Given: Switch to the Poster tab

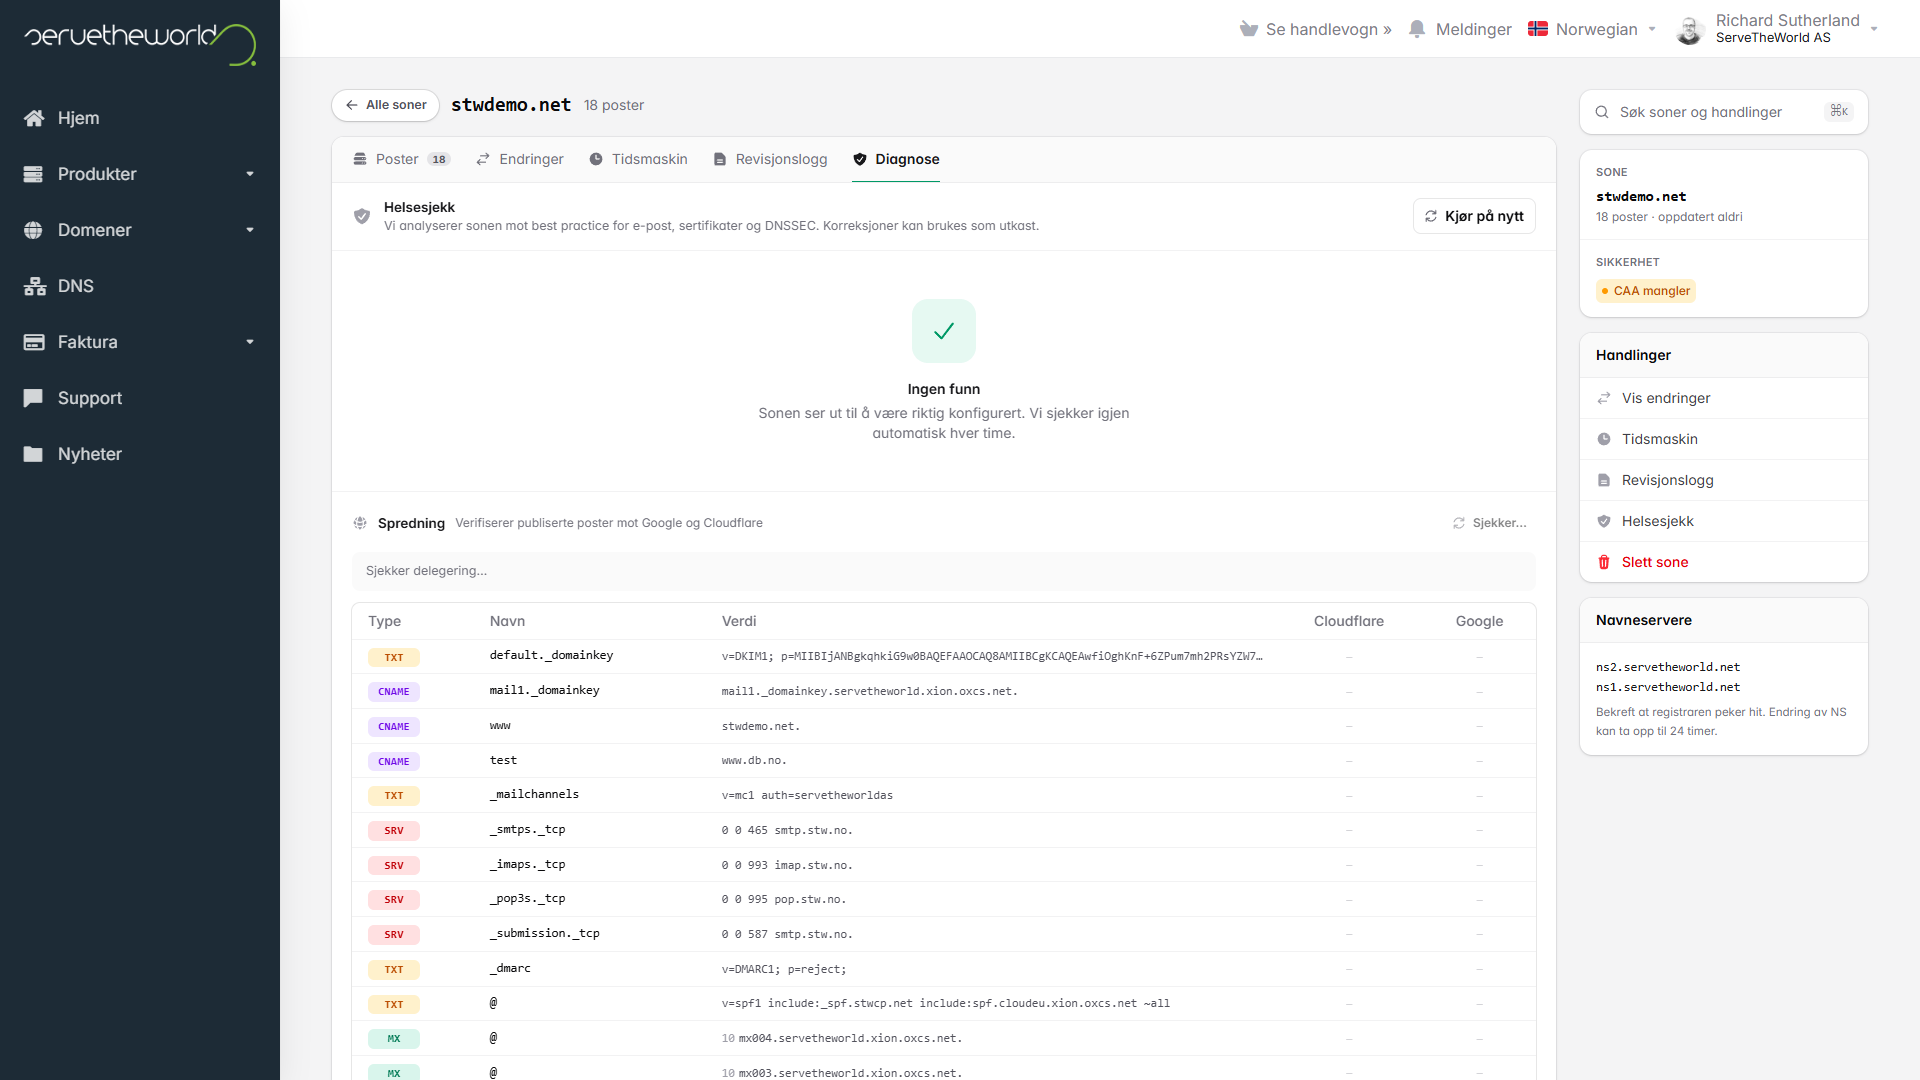Looking at the screenshot, I should pos(402,159).
